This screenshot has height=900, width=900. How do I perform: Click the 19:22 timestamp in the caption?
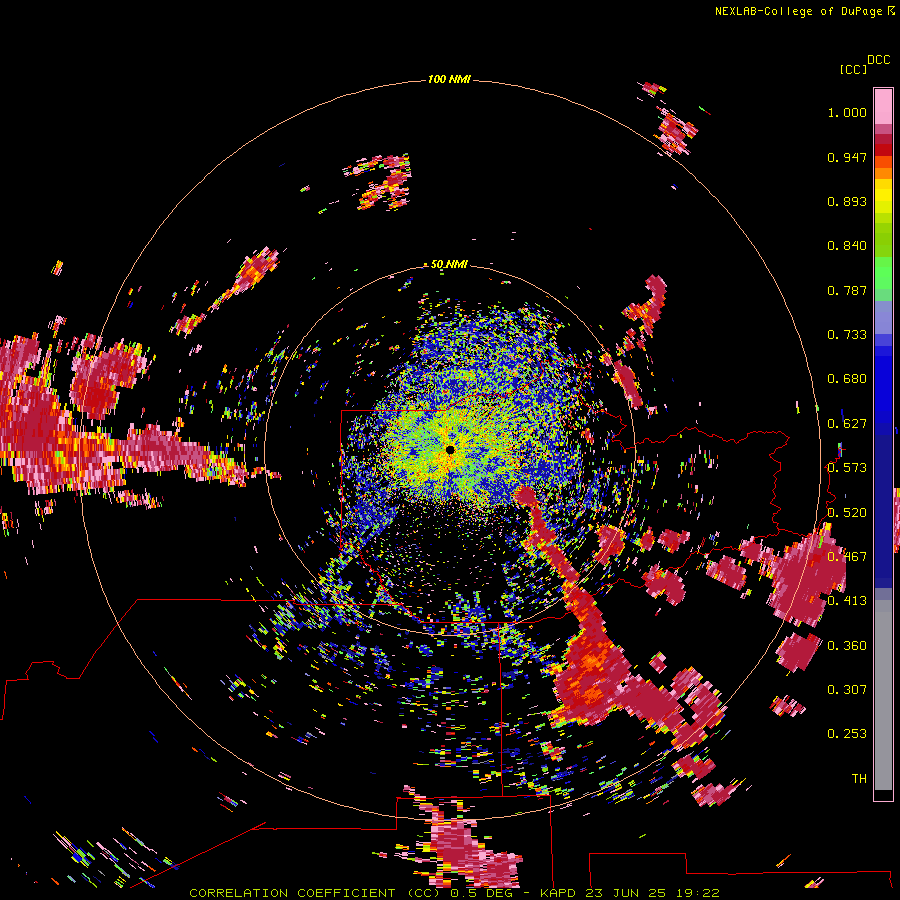(x=697, y=893)
